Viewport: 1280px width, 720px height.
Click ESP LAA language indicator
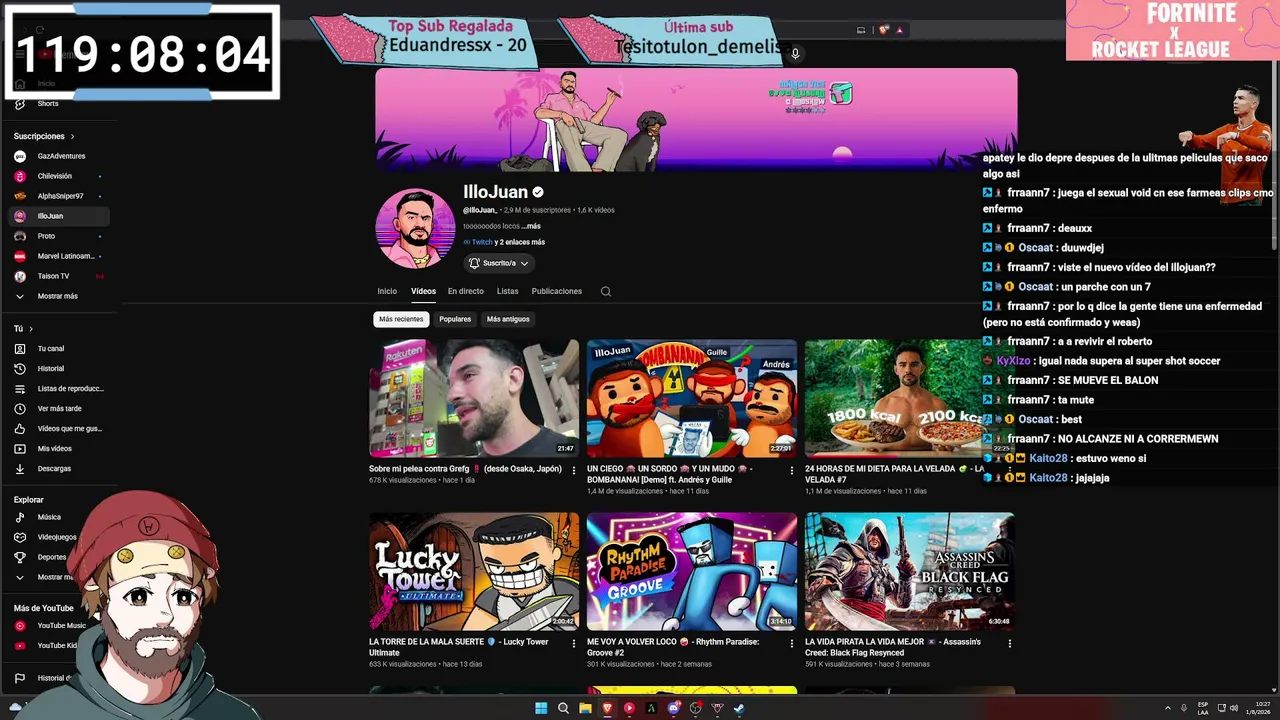[x=1204, y=708]
